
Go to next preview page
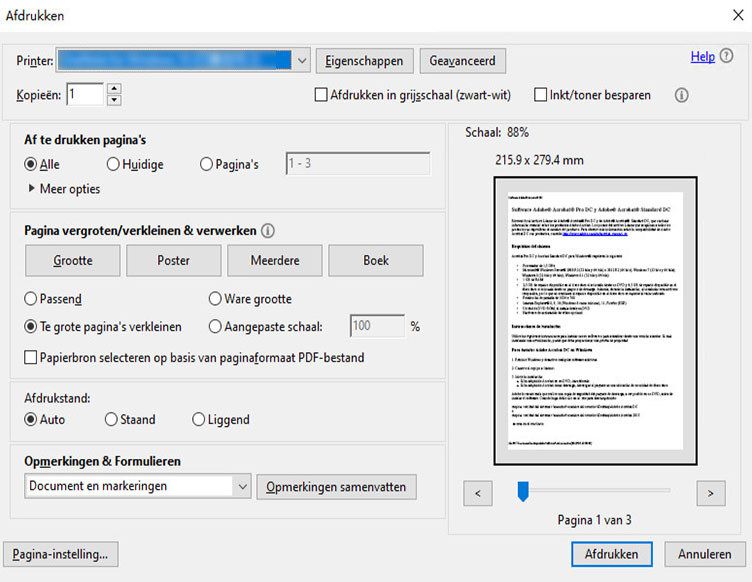[711, 493]
